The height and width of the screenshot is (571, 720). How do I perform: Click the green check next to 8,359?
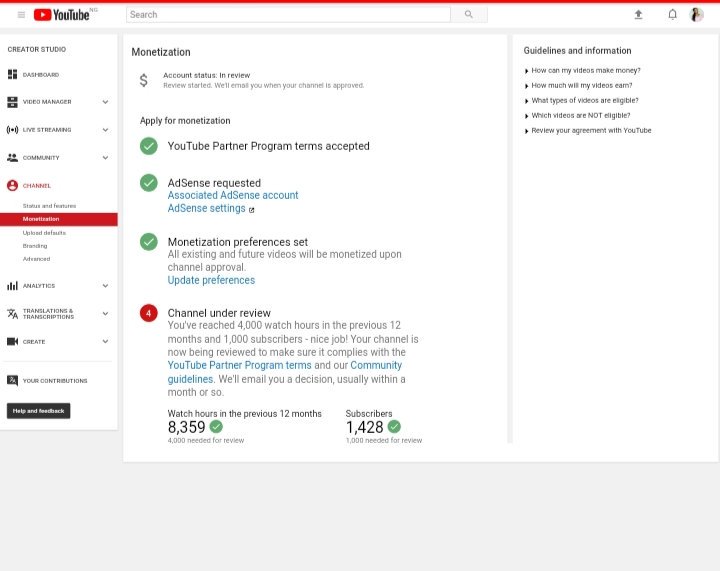pos(216,427)
